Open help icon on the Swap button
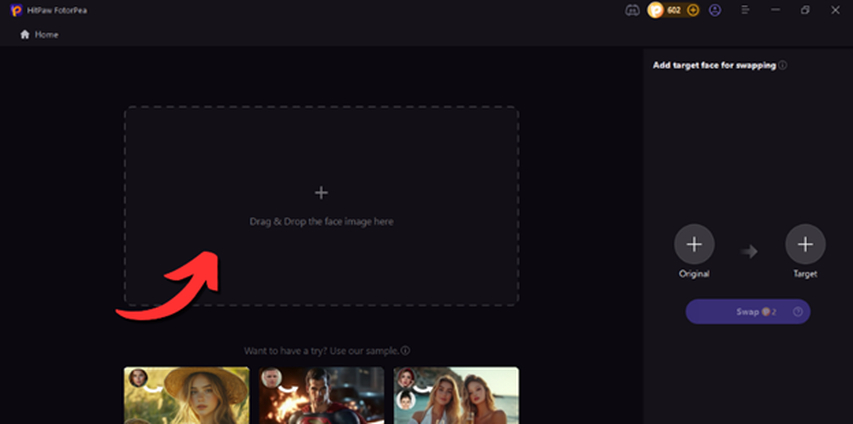Viewport: 853px width, 424px height. coord(798,312)
